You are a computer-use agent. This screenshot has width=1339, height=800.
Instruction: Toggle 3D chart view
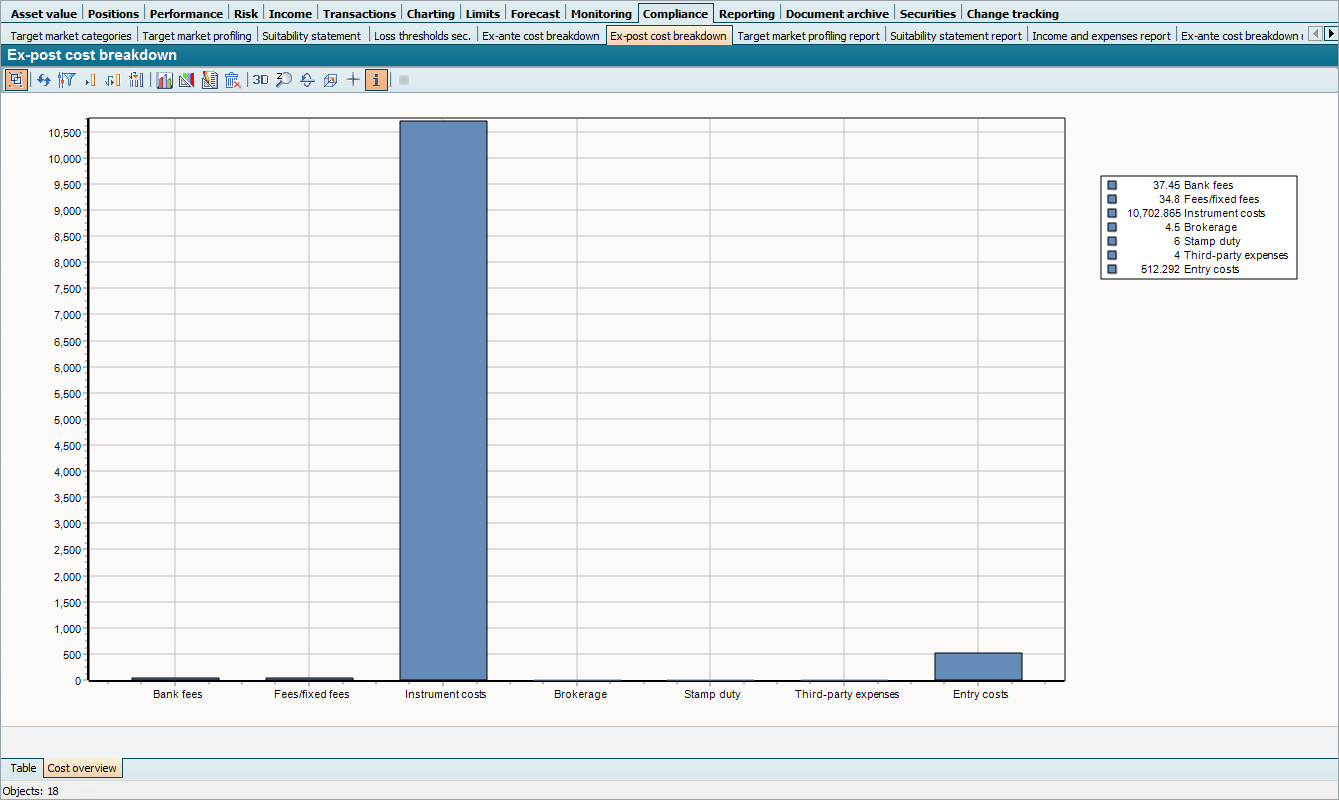tap(260, 80)
